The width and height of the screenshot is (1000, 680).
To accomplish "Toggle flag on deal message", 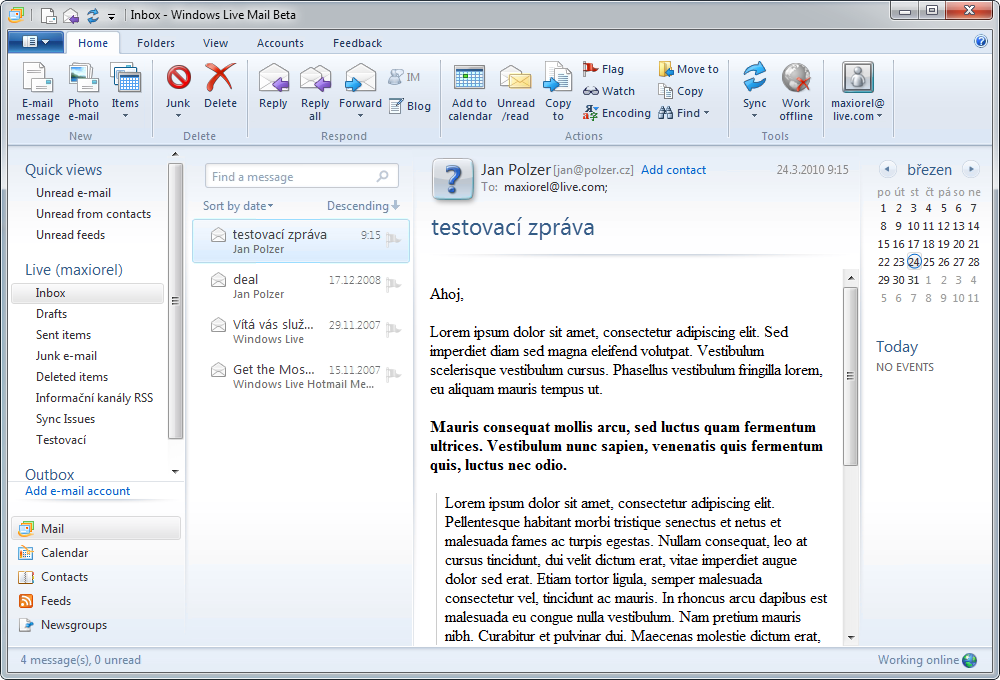I will [x=393, y=285].
